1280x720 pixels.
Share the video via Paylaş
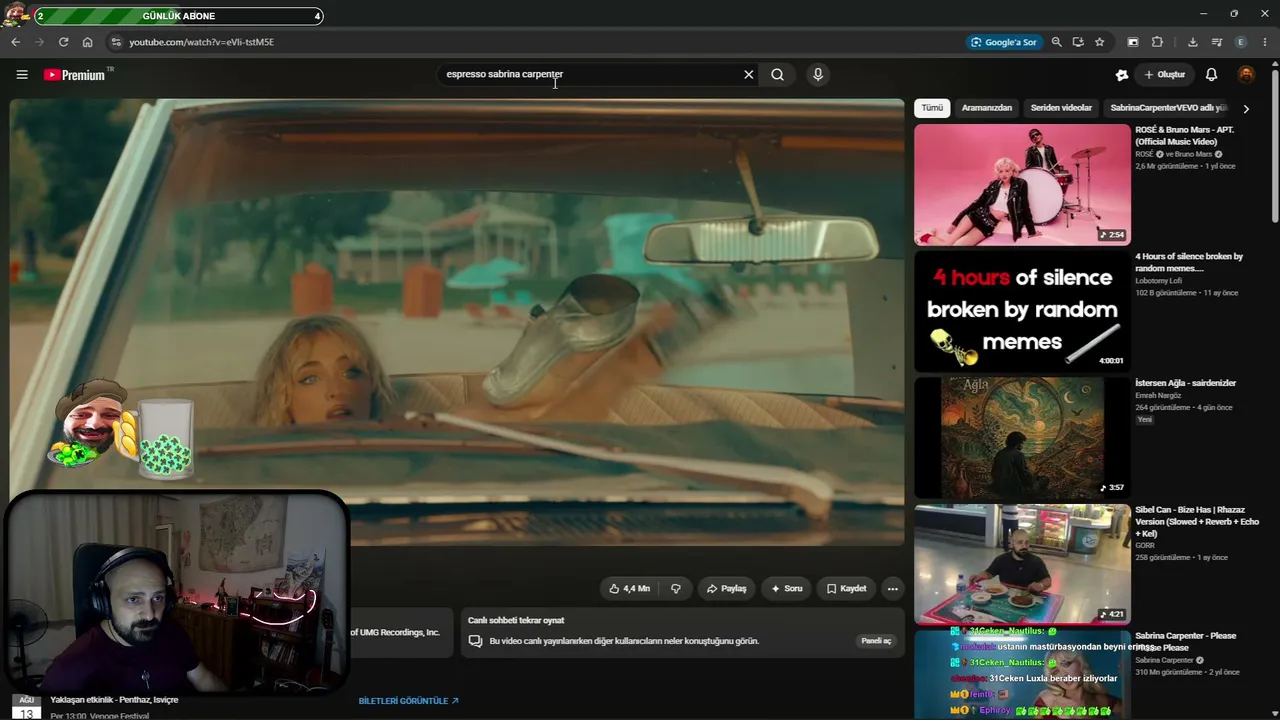727,589
